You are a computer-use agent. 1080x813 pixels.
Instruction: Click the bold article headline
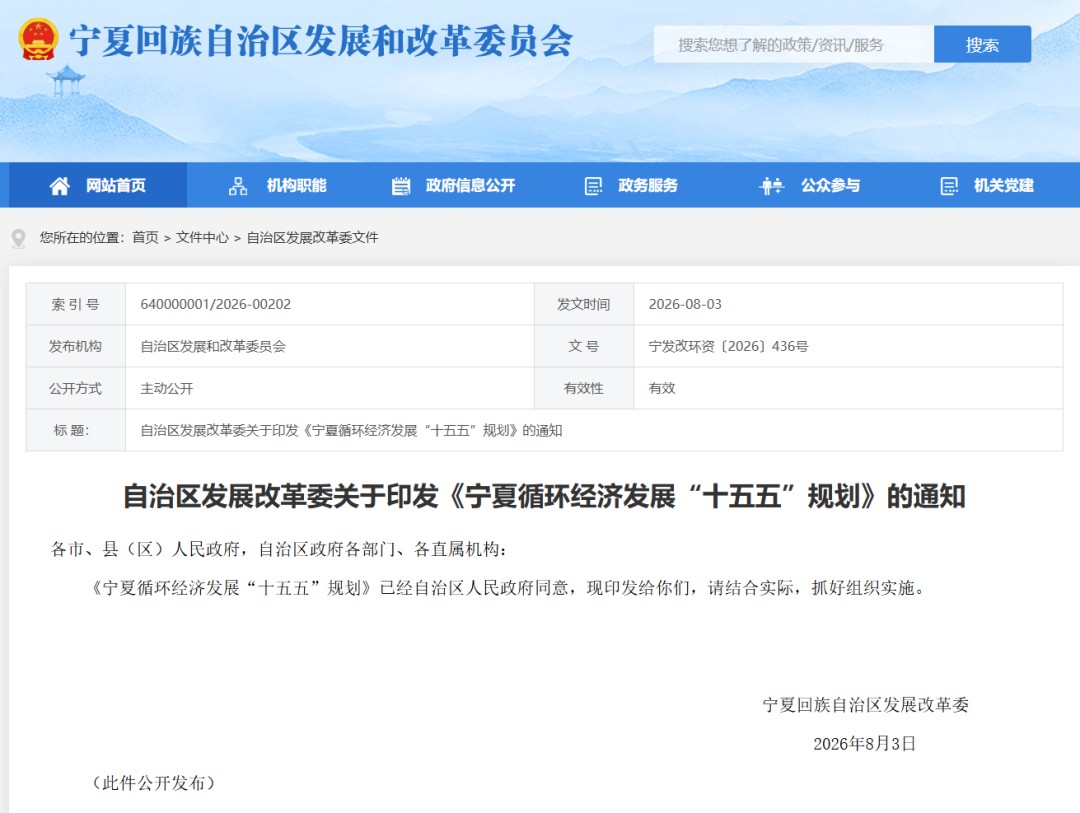[544, 496]
